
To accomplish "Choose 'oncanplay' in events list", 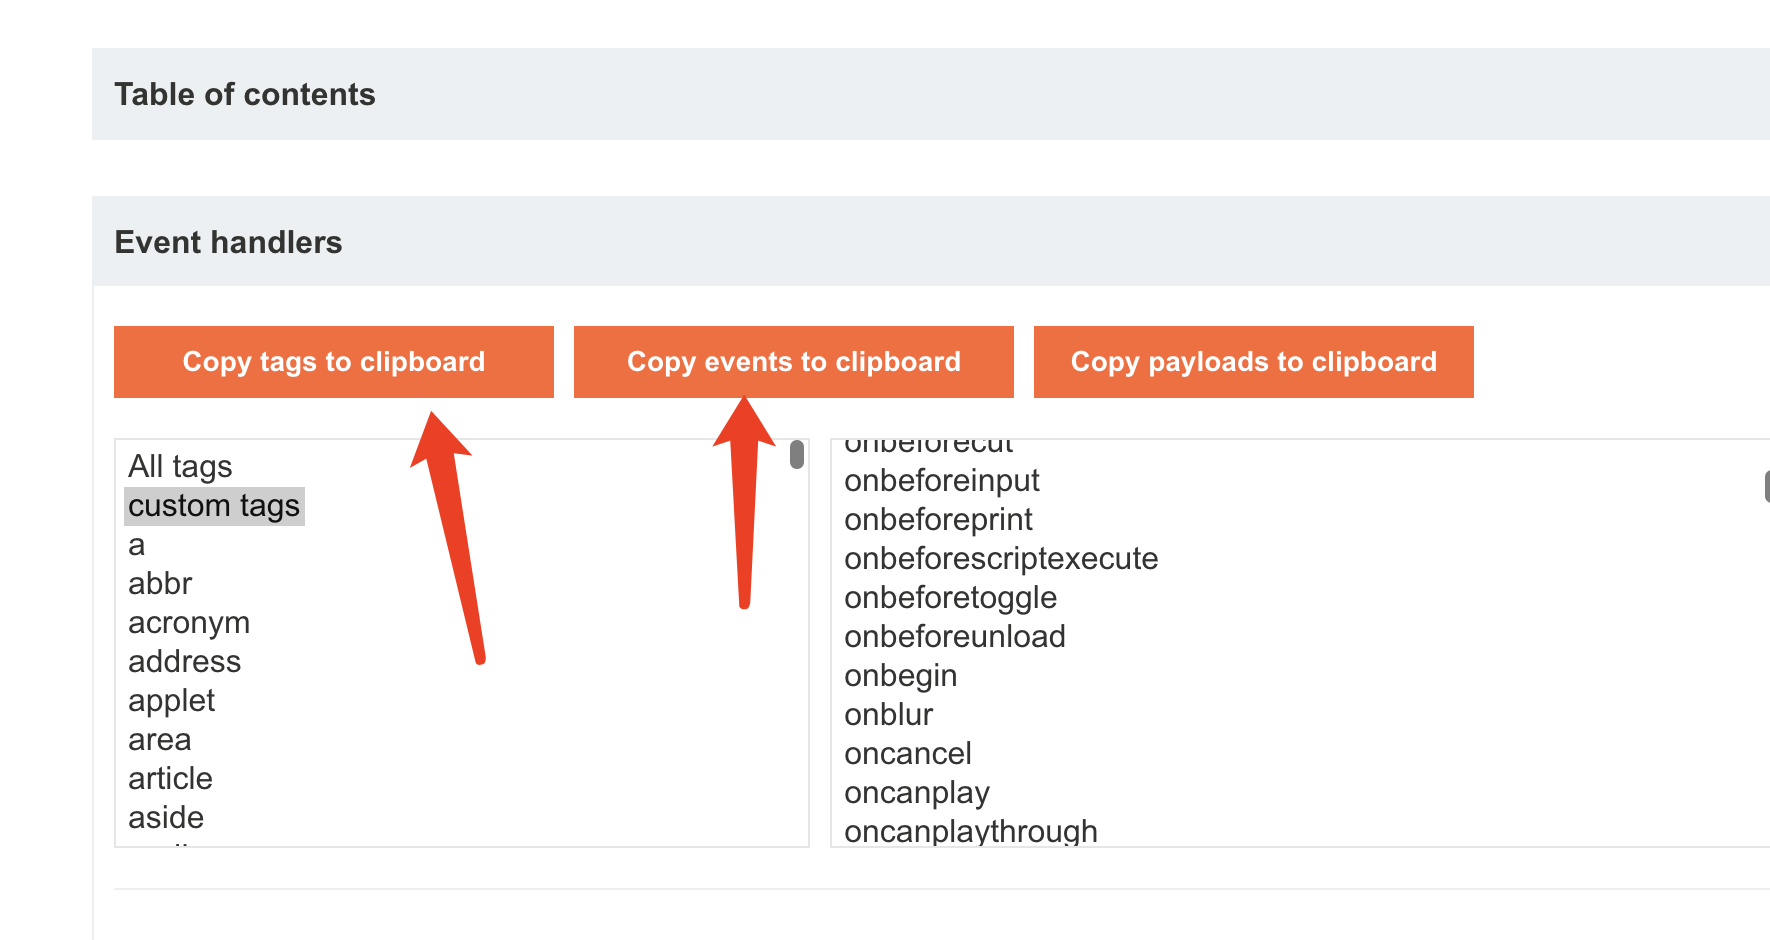I will pos(916,793).
